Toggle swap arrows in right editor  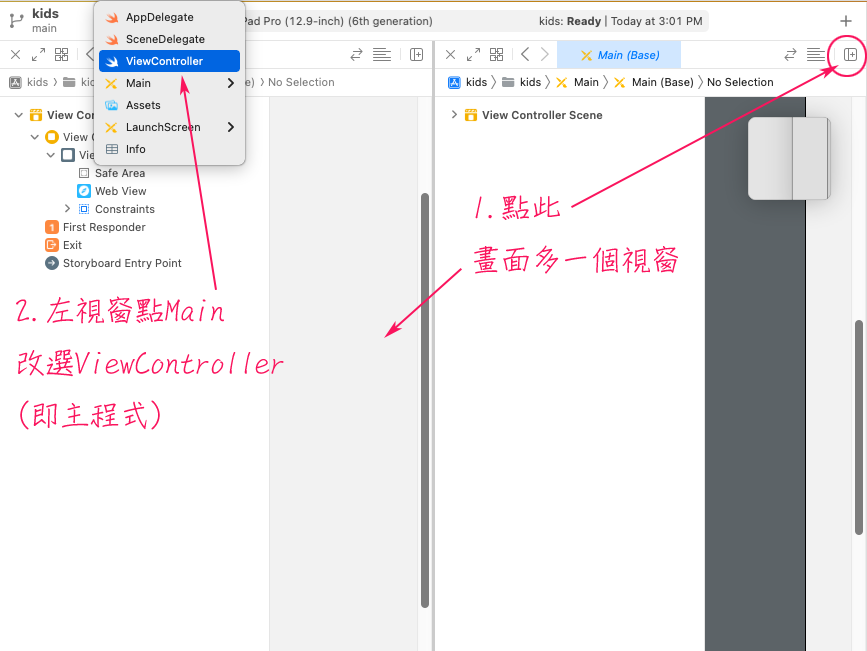pyautogui.click(x=791, y=54)
